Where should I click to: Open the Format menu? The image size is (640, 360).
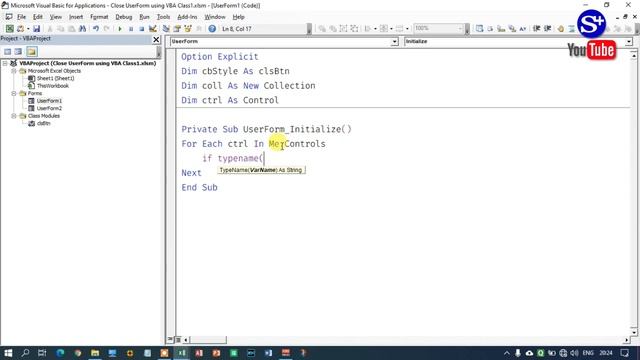coord(99,17)
